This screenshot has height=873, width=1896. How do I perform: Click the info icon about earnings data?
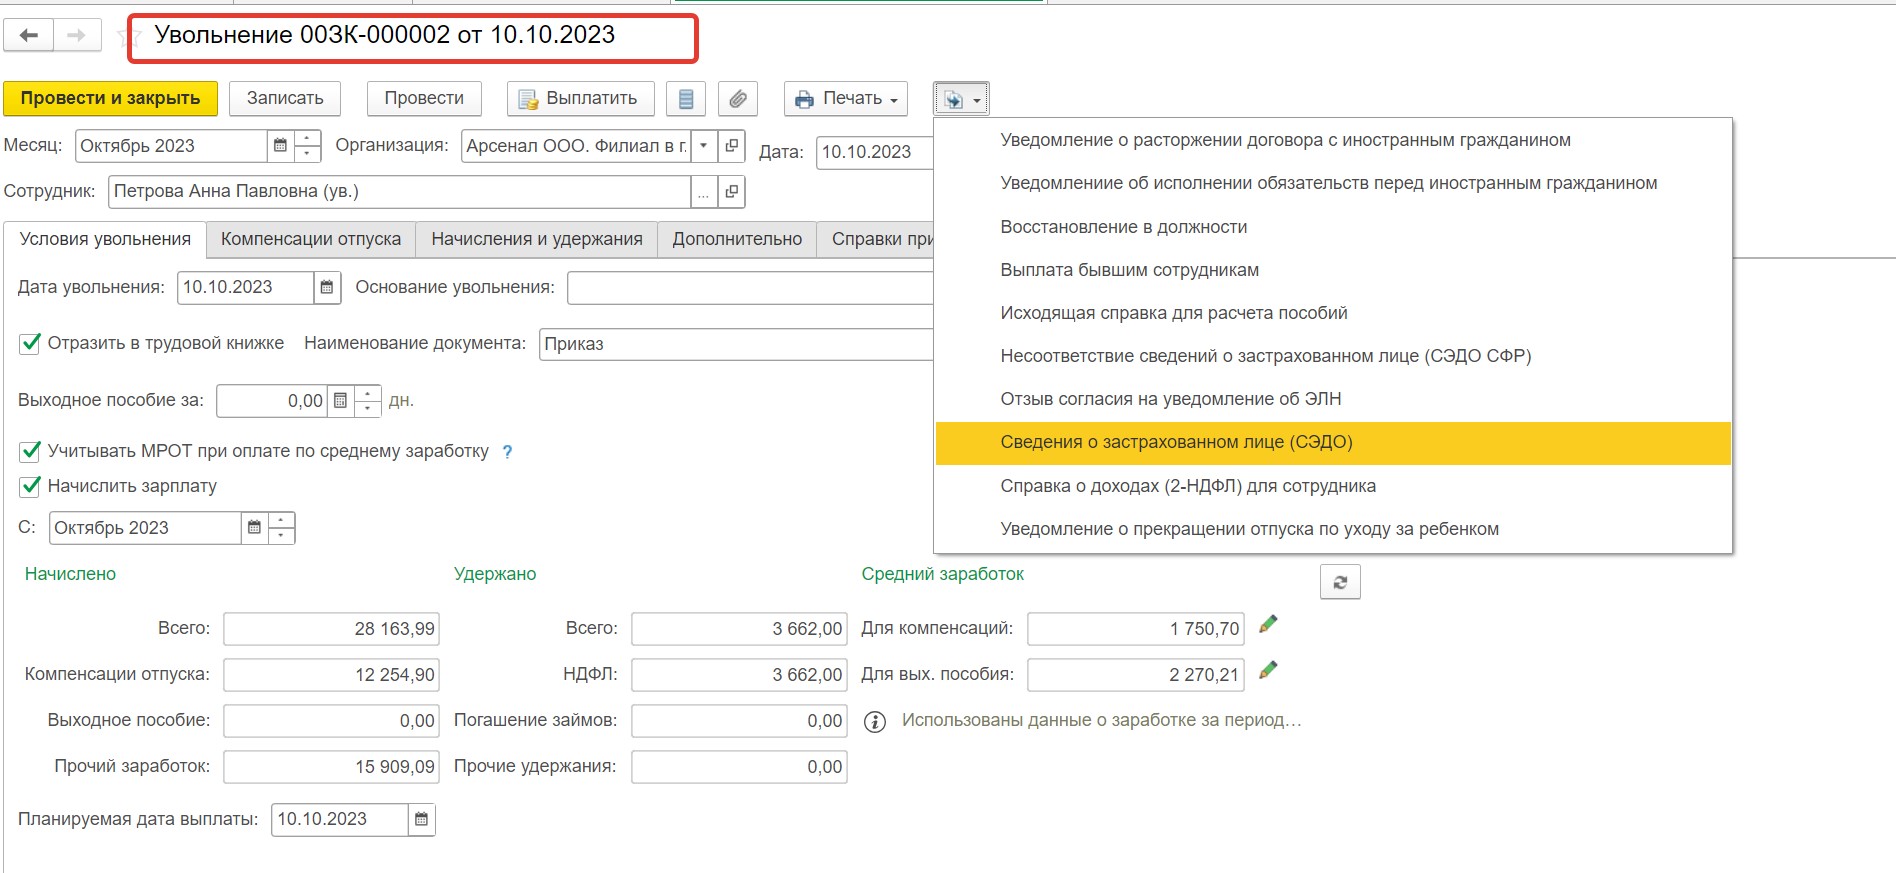[x=875, y=722]
